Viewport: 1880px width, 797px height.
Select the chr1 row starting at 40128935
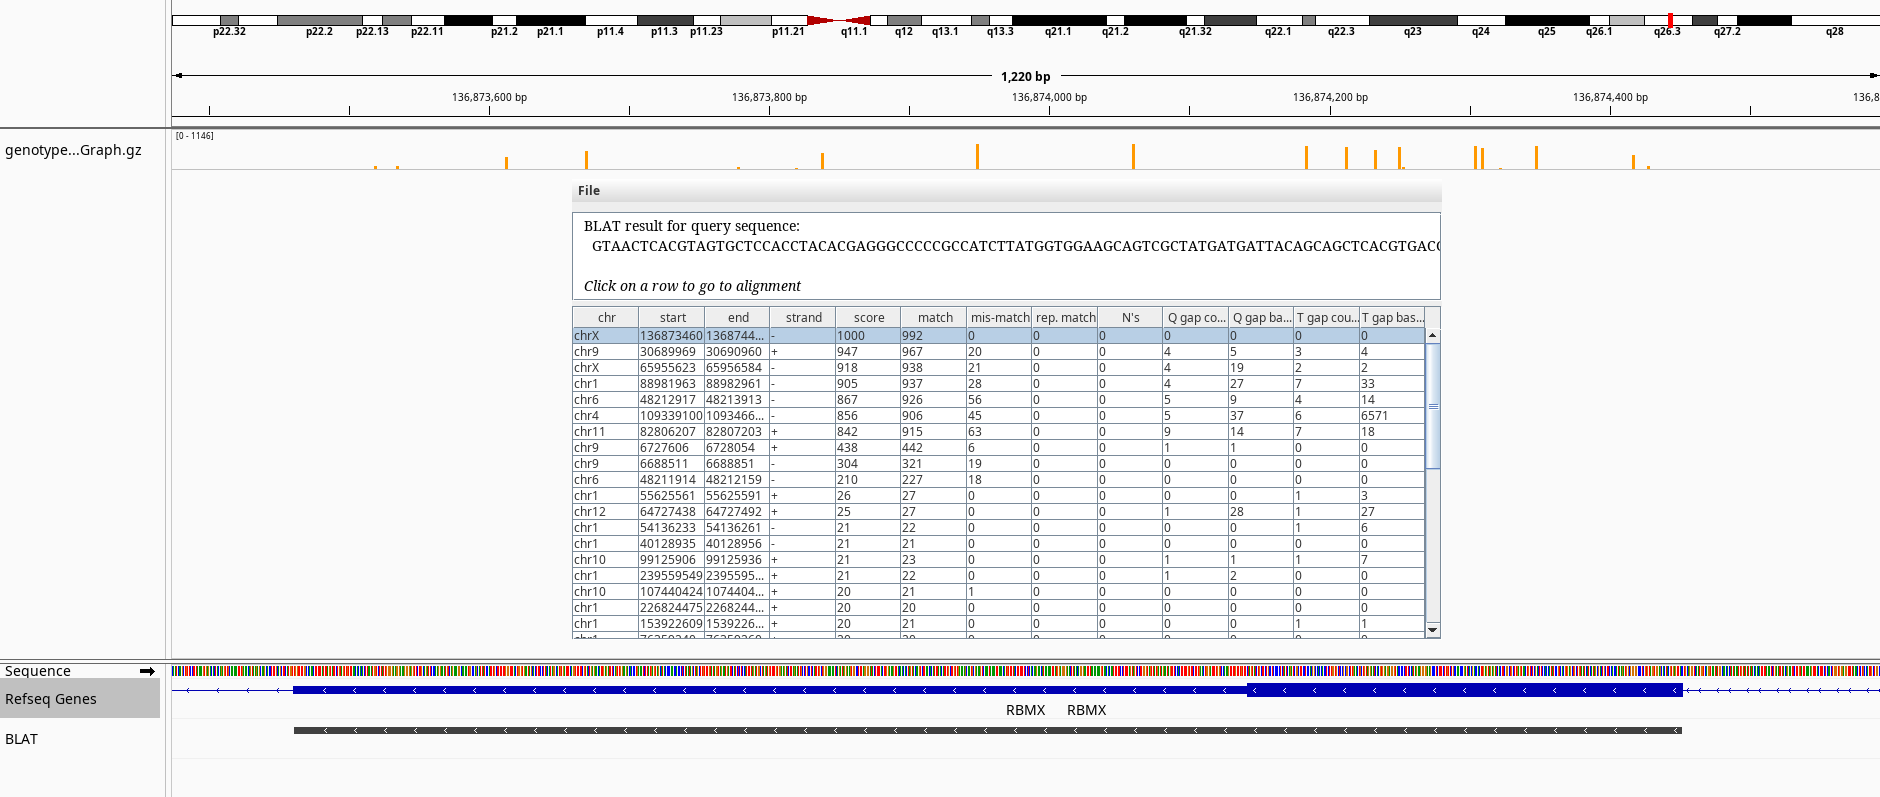coord(998,544)
